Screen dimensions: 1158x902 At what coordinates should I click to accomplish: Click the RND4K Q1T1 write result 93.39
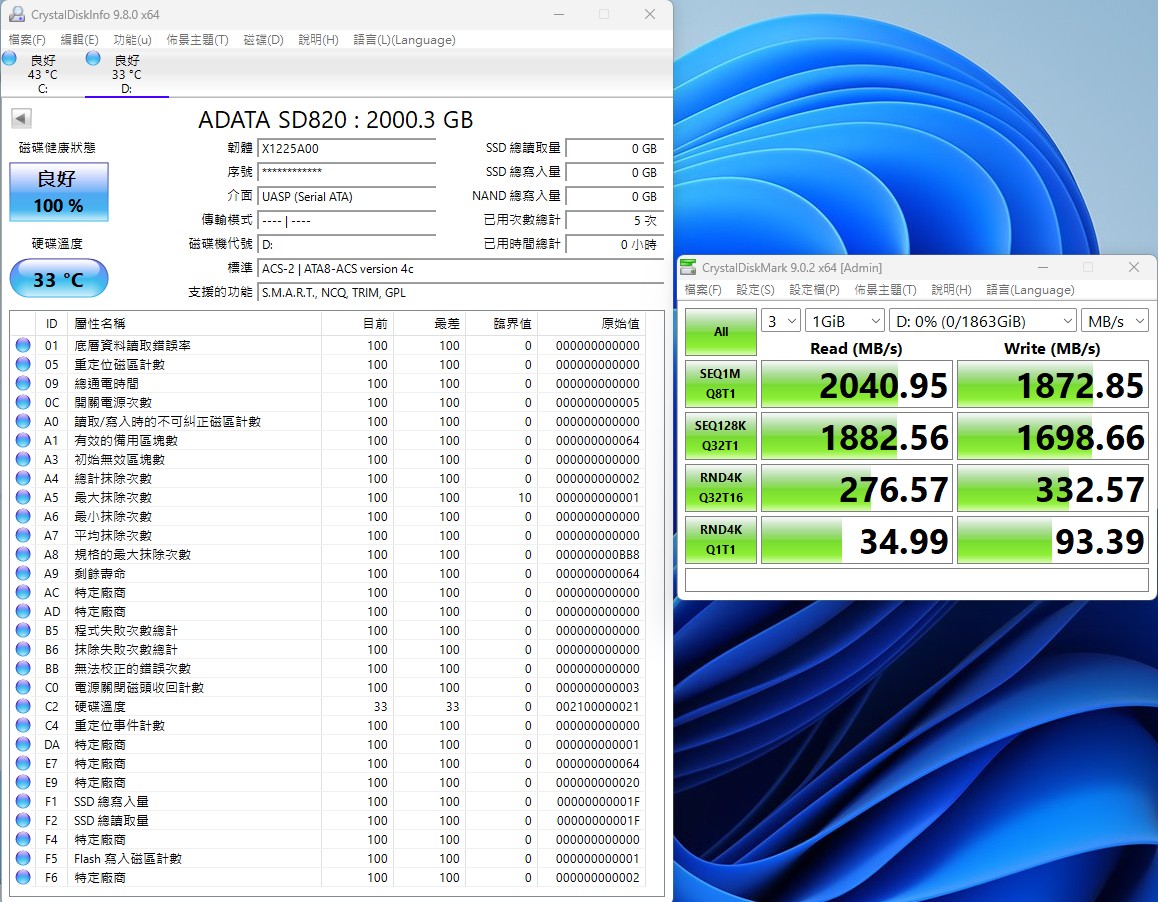click(1052, 540)
